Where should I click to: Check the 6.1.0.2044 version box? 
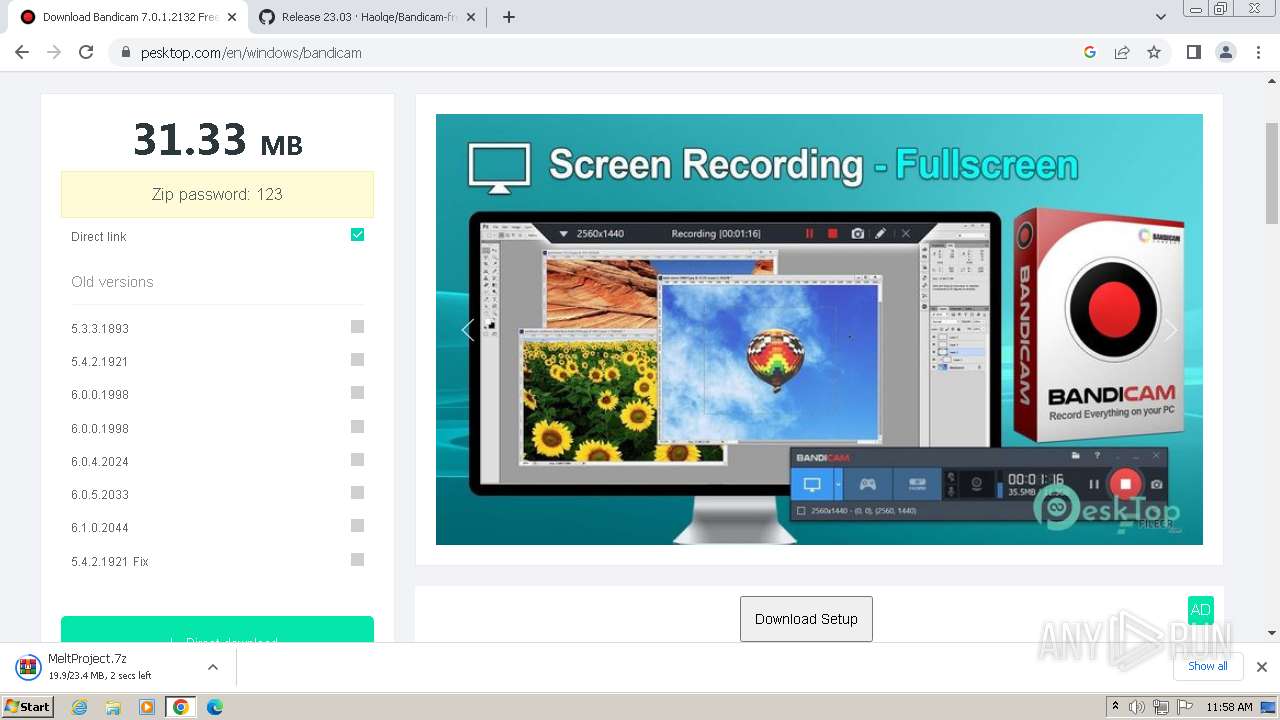click(357, 526)
